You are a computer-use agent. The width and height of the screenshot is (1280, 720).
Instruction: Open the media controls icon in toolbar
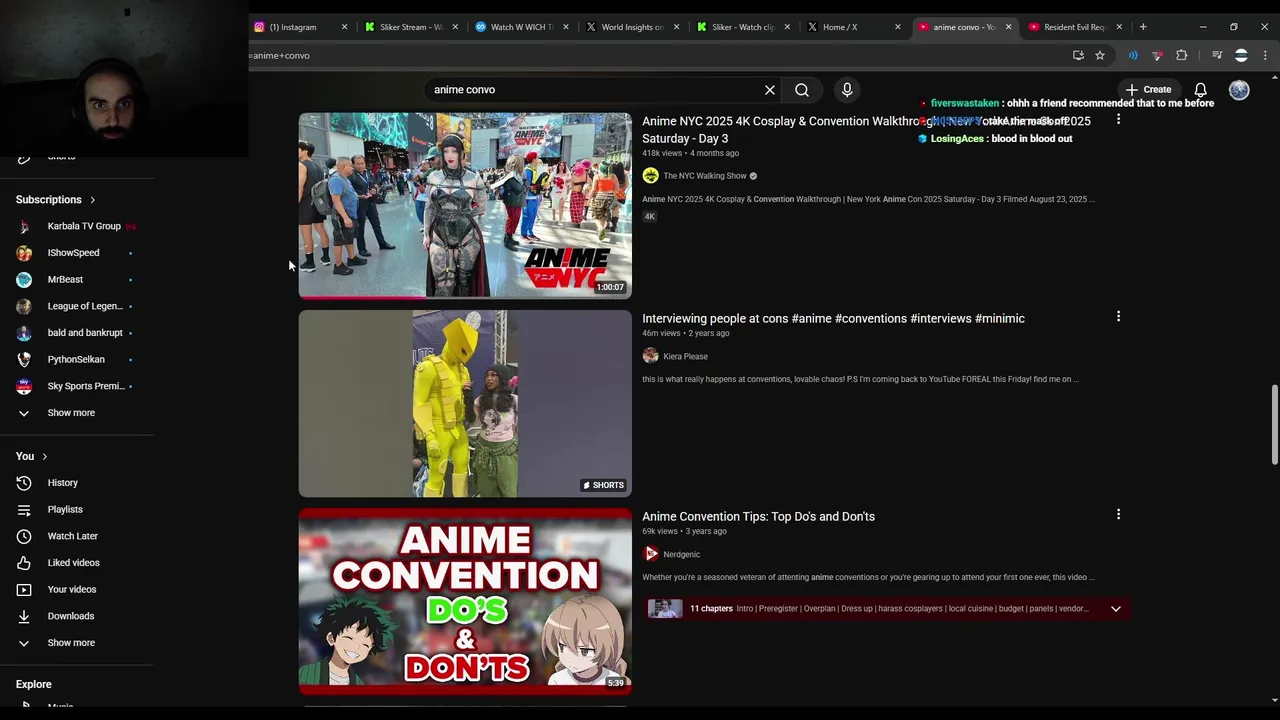point(1217,55)
